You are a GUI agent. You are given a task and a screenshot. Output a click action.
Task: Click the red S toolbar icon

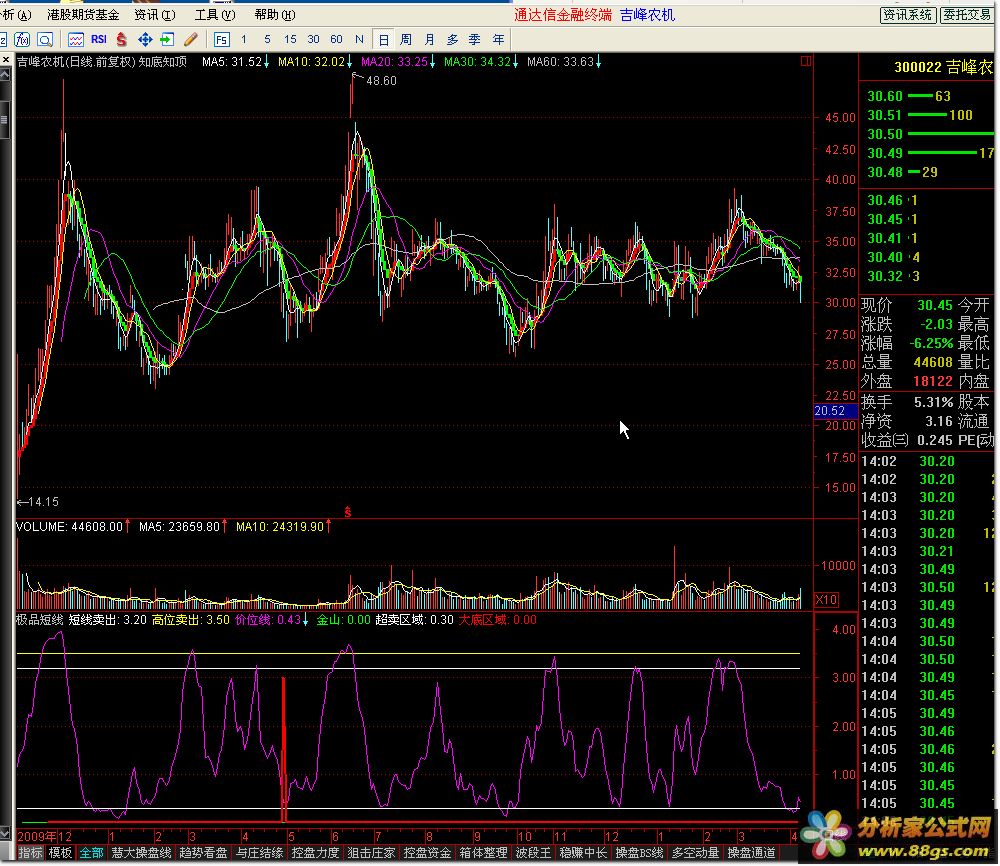(122, 40)
